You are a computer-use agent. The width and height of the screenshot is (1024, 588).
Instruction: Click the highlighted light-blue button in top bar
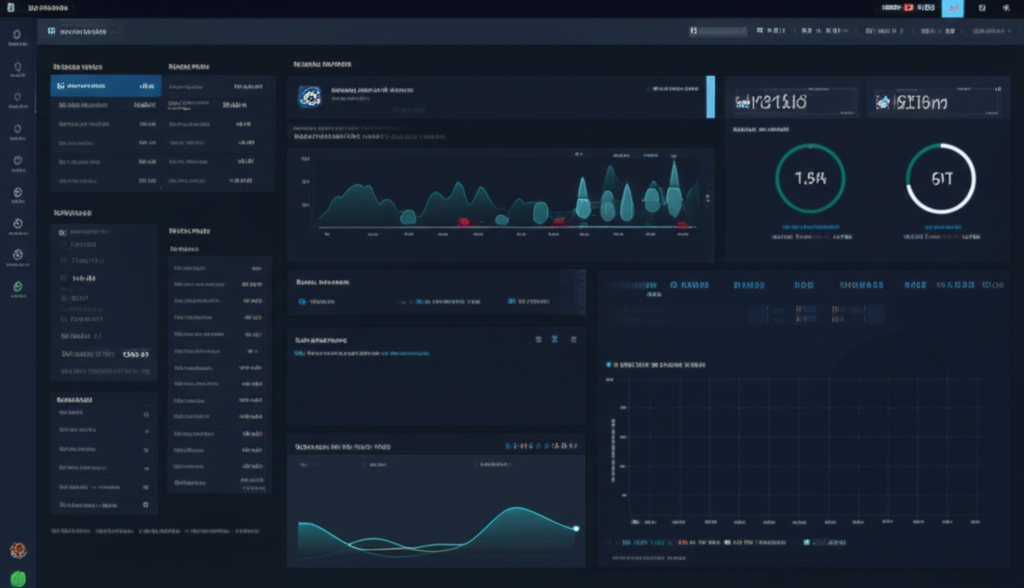pyautogui.click(x=953, y=8)
